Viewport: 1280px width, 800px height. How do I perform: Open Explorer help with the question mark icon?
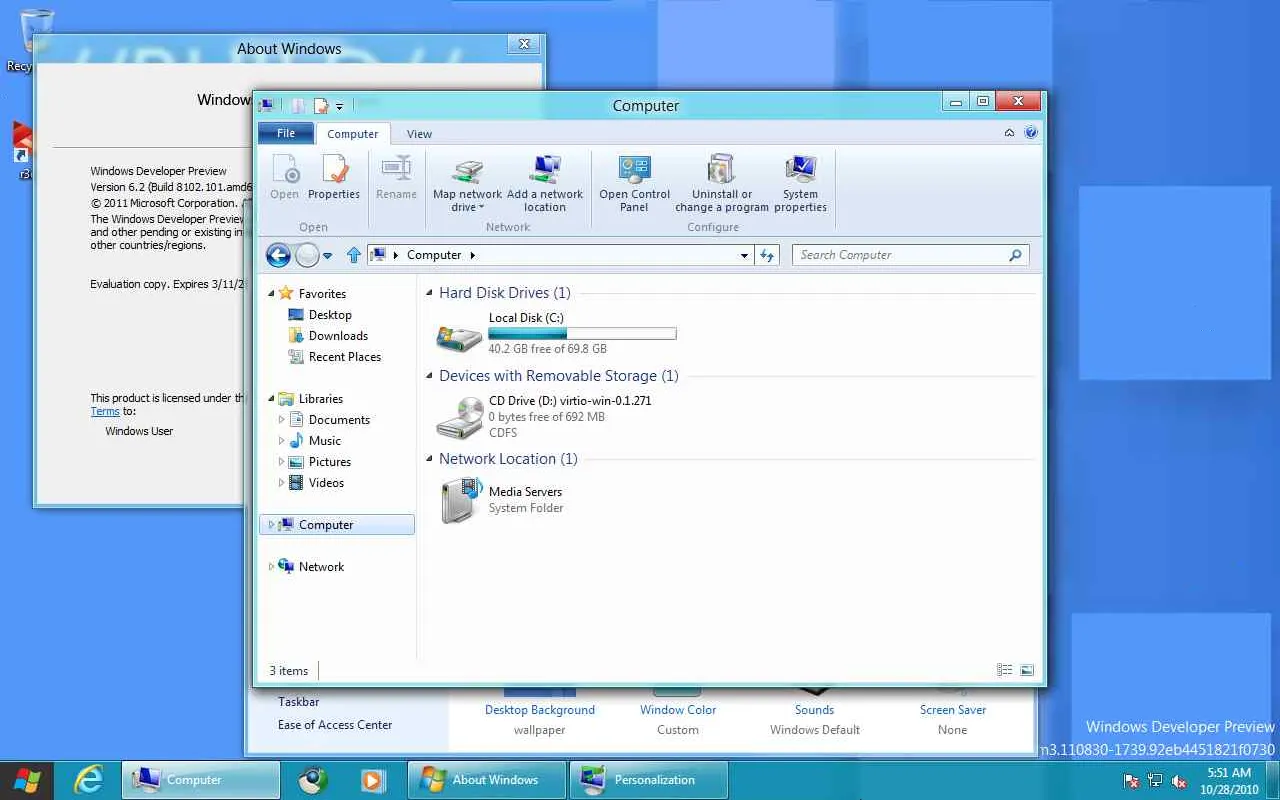1031,132
